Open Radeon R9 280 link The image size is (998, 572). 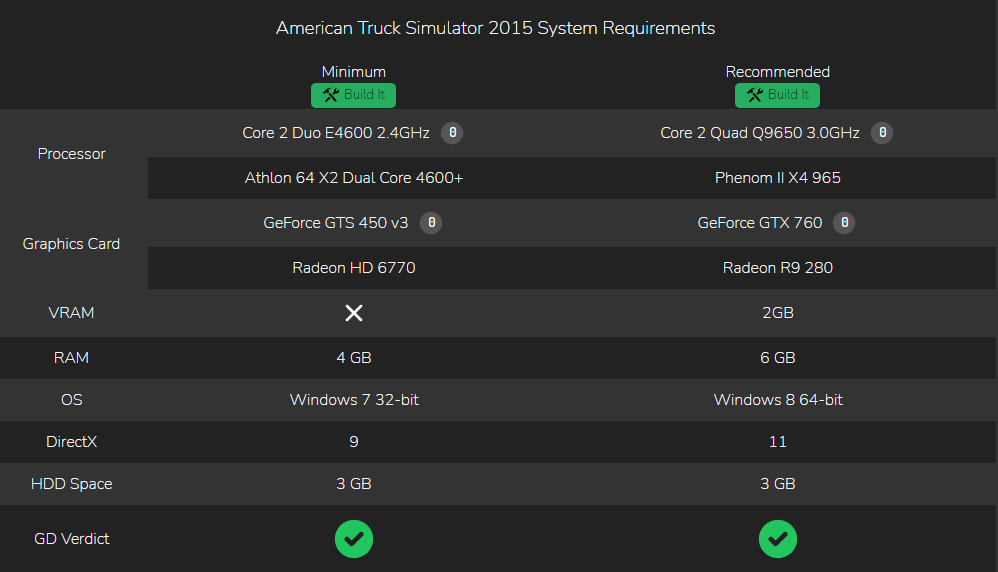(778, 268)
